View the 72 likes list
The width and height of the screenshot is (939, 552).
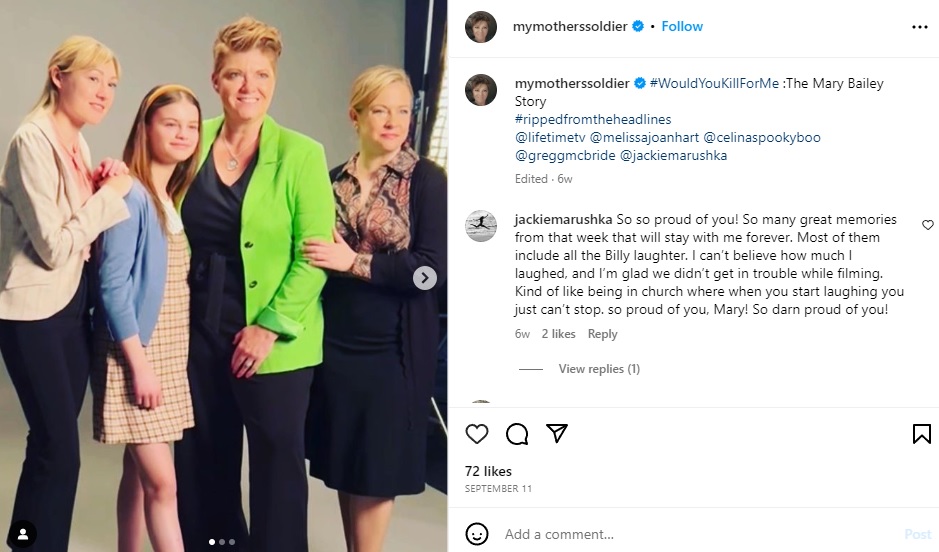[488, 471]
